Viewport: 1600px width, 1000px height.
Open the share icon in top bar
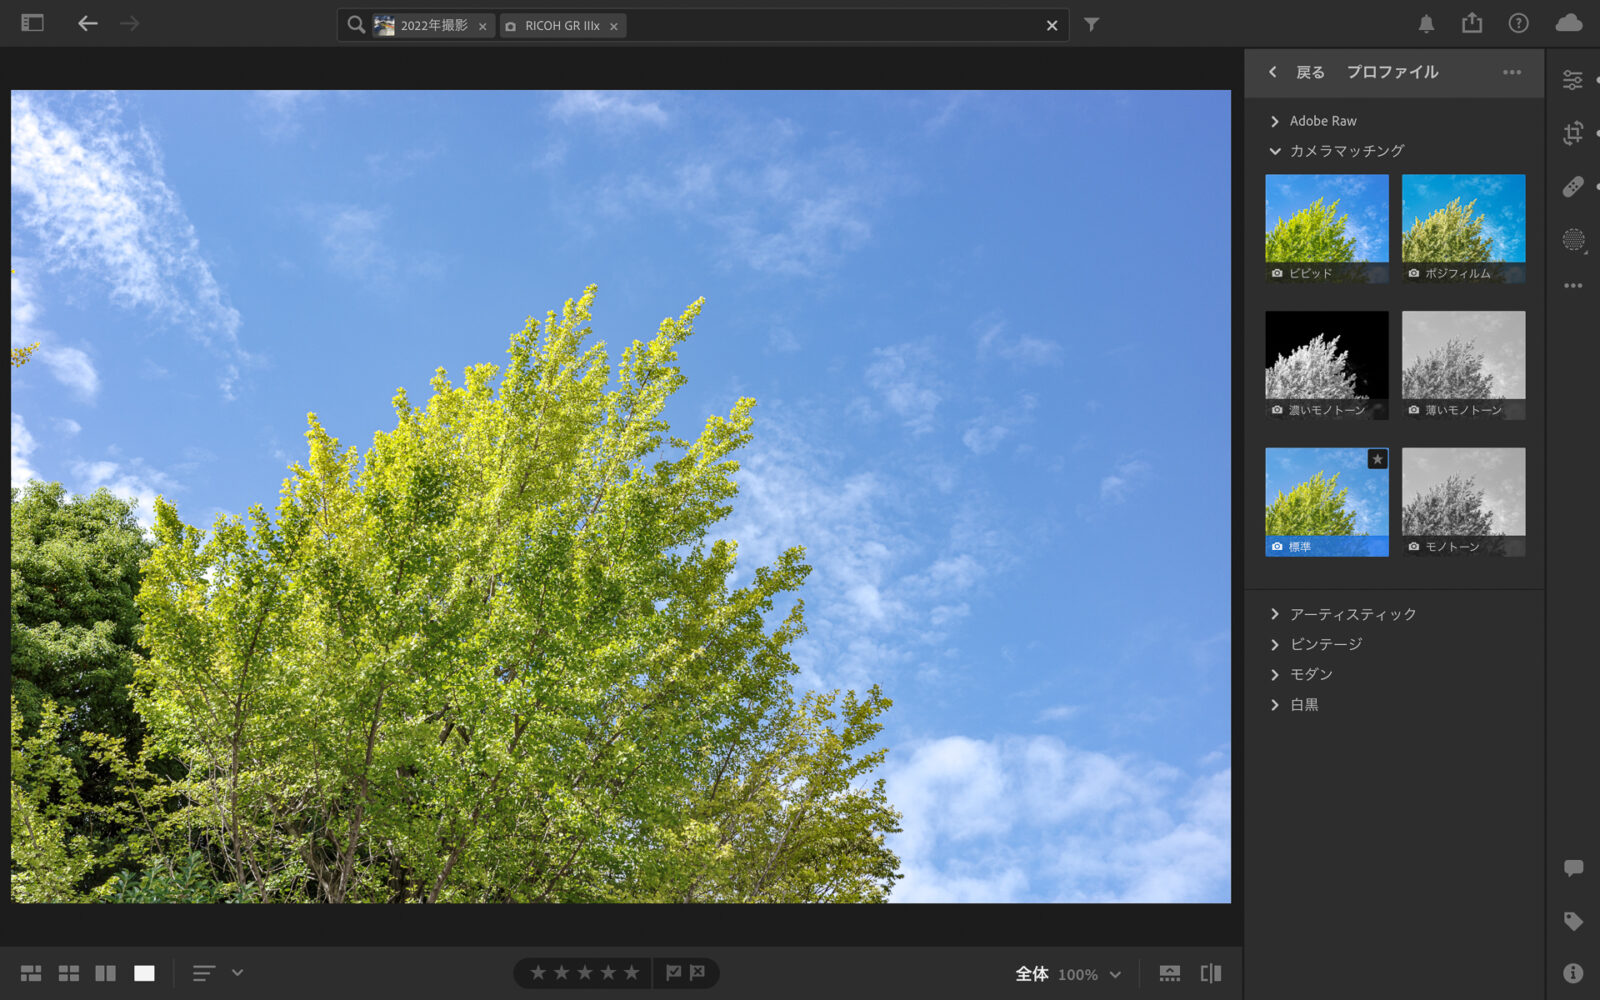click(1471, 24)
